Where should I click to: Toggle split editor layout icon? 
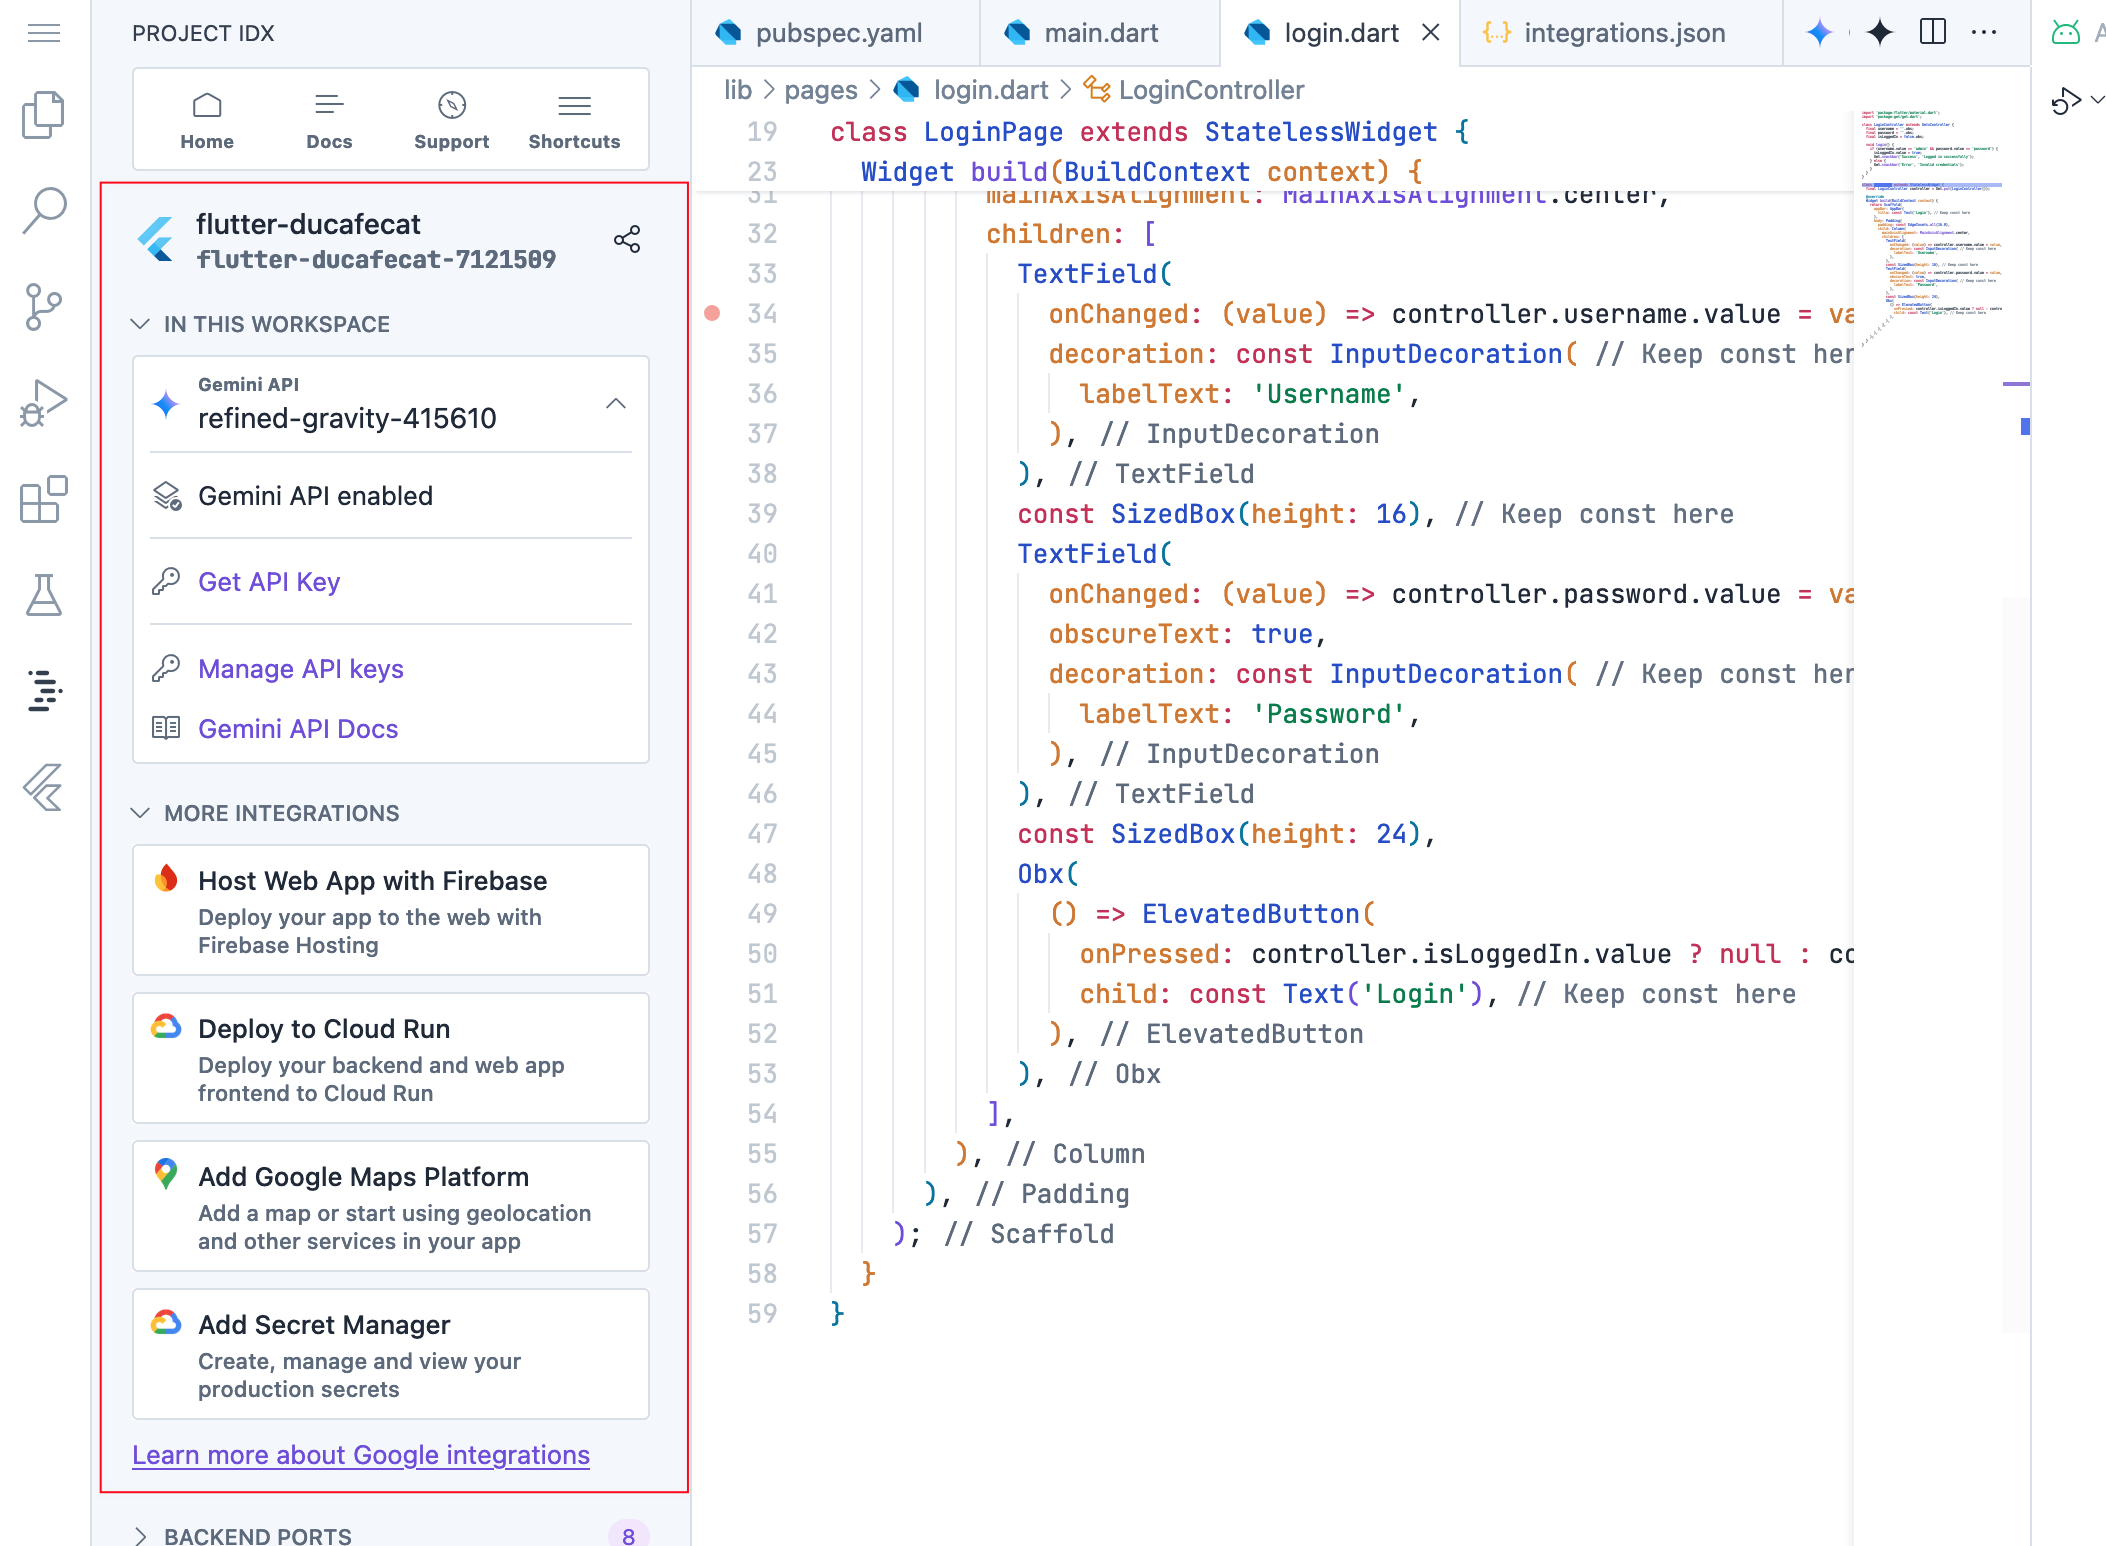tap(1932, 33)
